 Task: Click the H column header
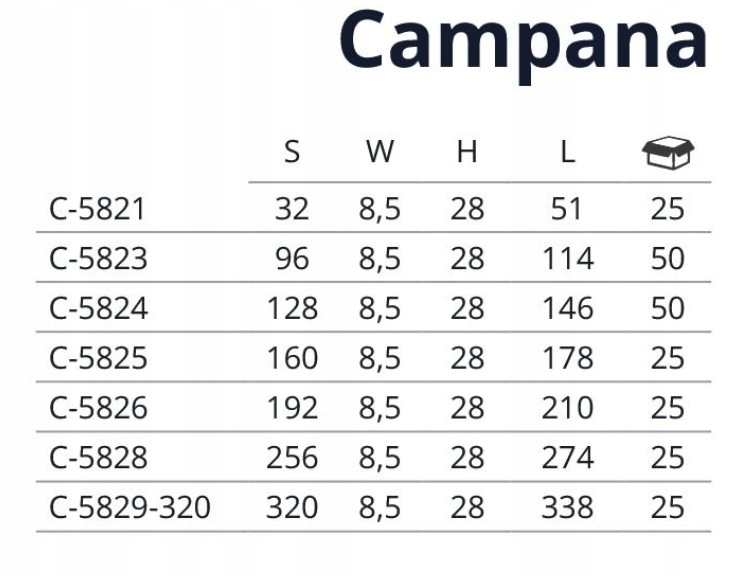(467, 152)
